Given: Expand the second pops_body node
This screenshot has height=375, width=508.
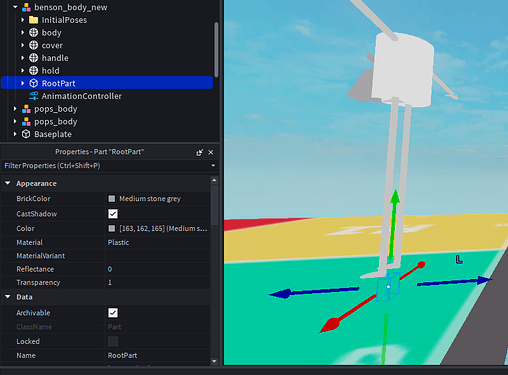Looking at the screenshot, I should (x=15, y=121).
